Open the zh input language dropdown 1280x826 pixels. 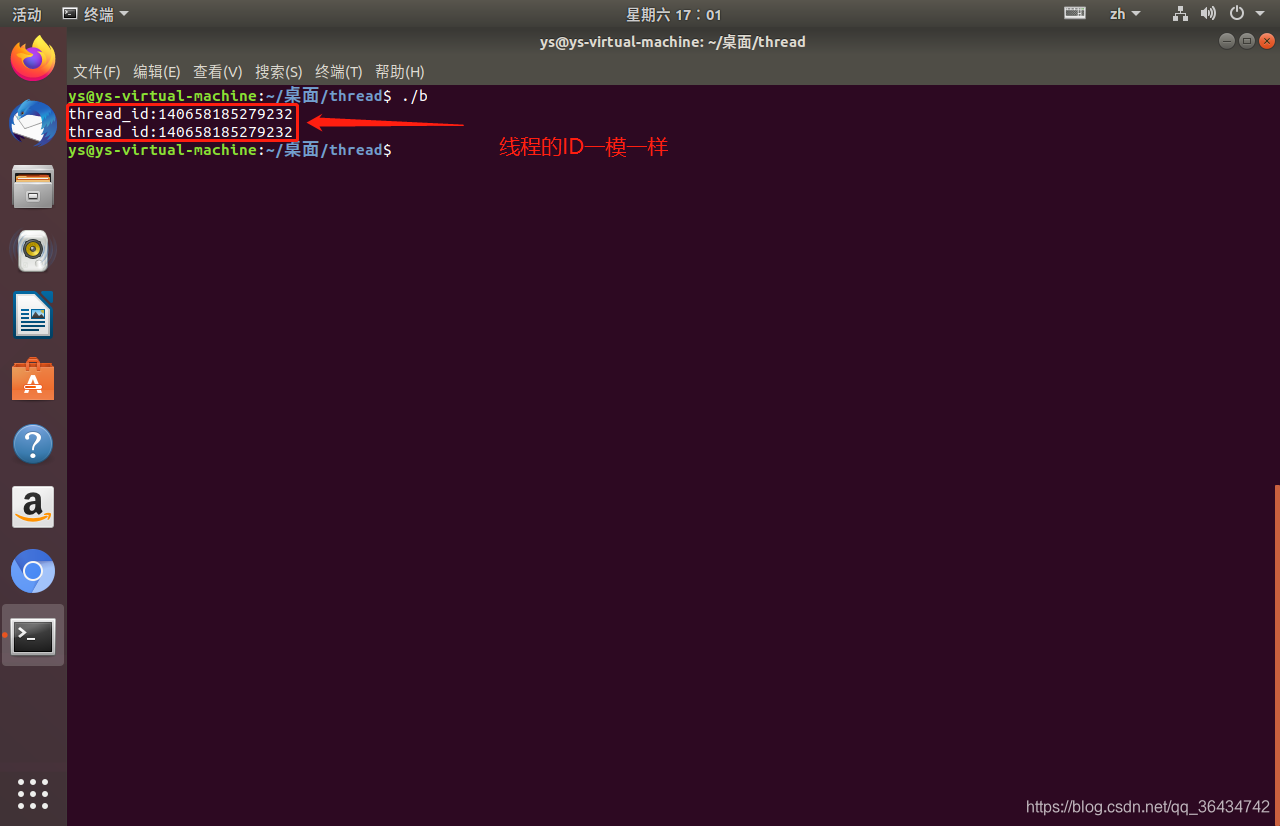(x=1125, y=14)
